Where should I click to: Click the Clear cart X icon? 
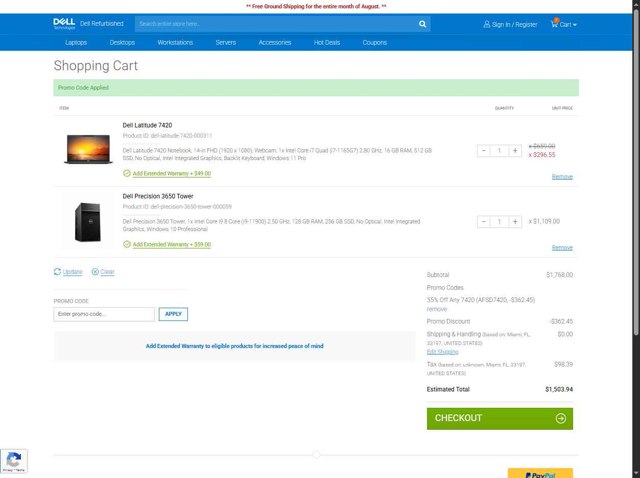(95, 271)
